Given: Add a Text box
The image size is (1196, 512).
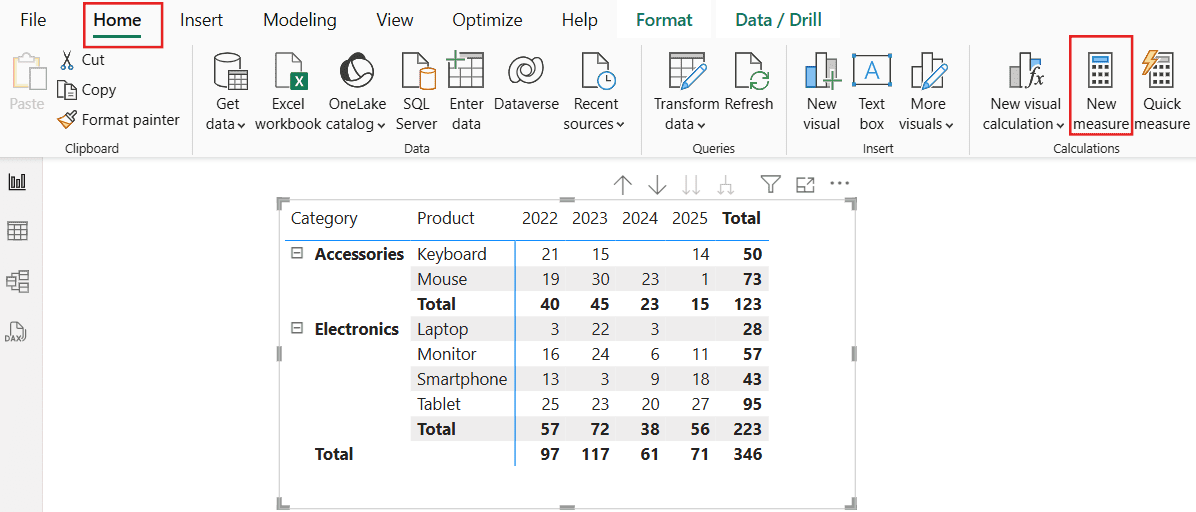Looking at the screenshot, I should [x=871, y=92].
